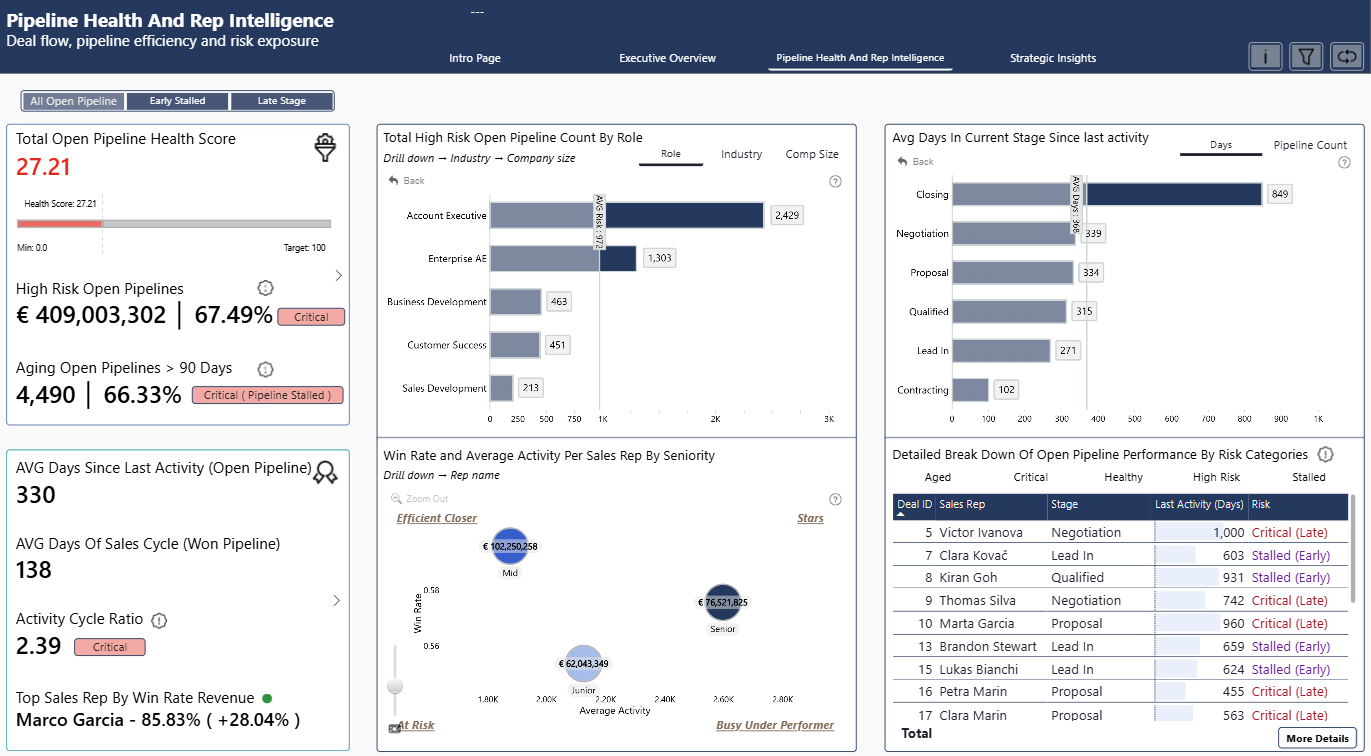Click the Senior seniority bubble
1371x756 pixels.
tap(723, 602)
